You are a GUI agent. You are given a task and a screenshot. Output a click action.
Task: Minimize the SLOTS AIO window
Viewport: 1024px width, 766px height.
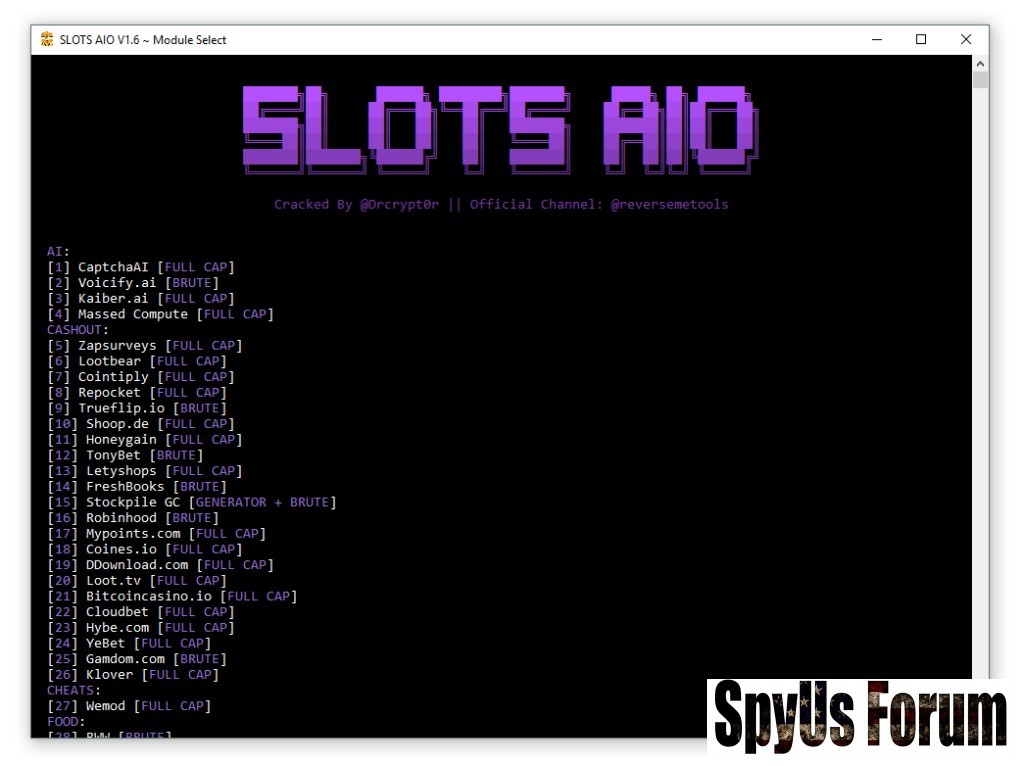(x=877, y=40)
